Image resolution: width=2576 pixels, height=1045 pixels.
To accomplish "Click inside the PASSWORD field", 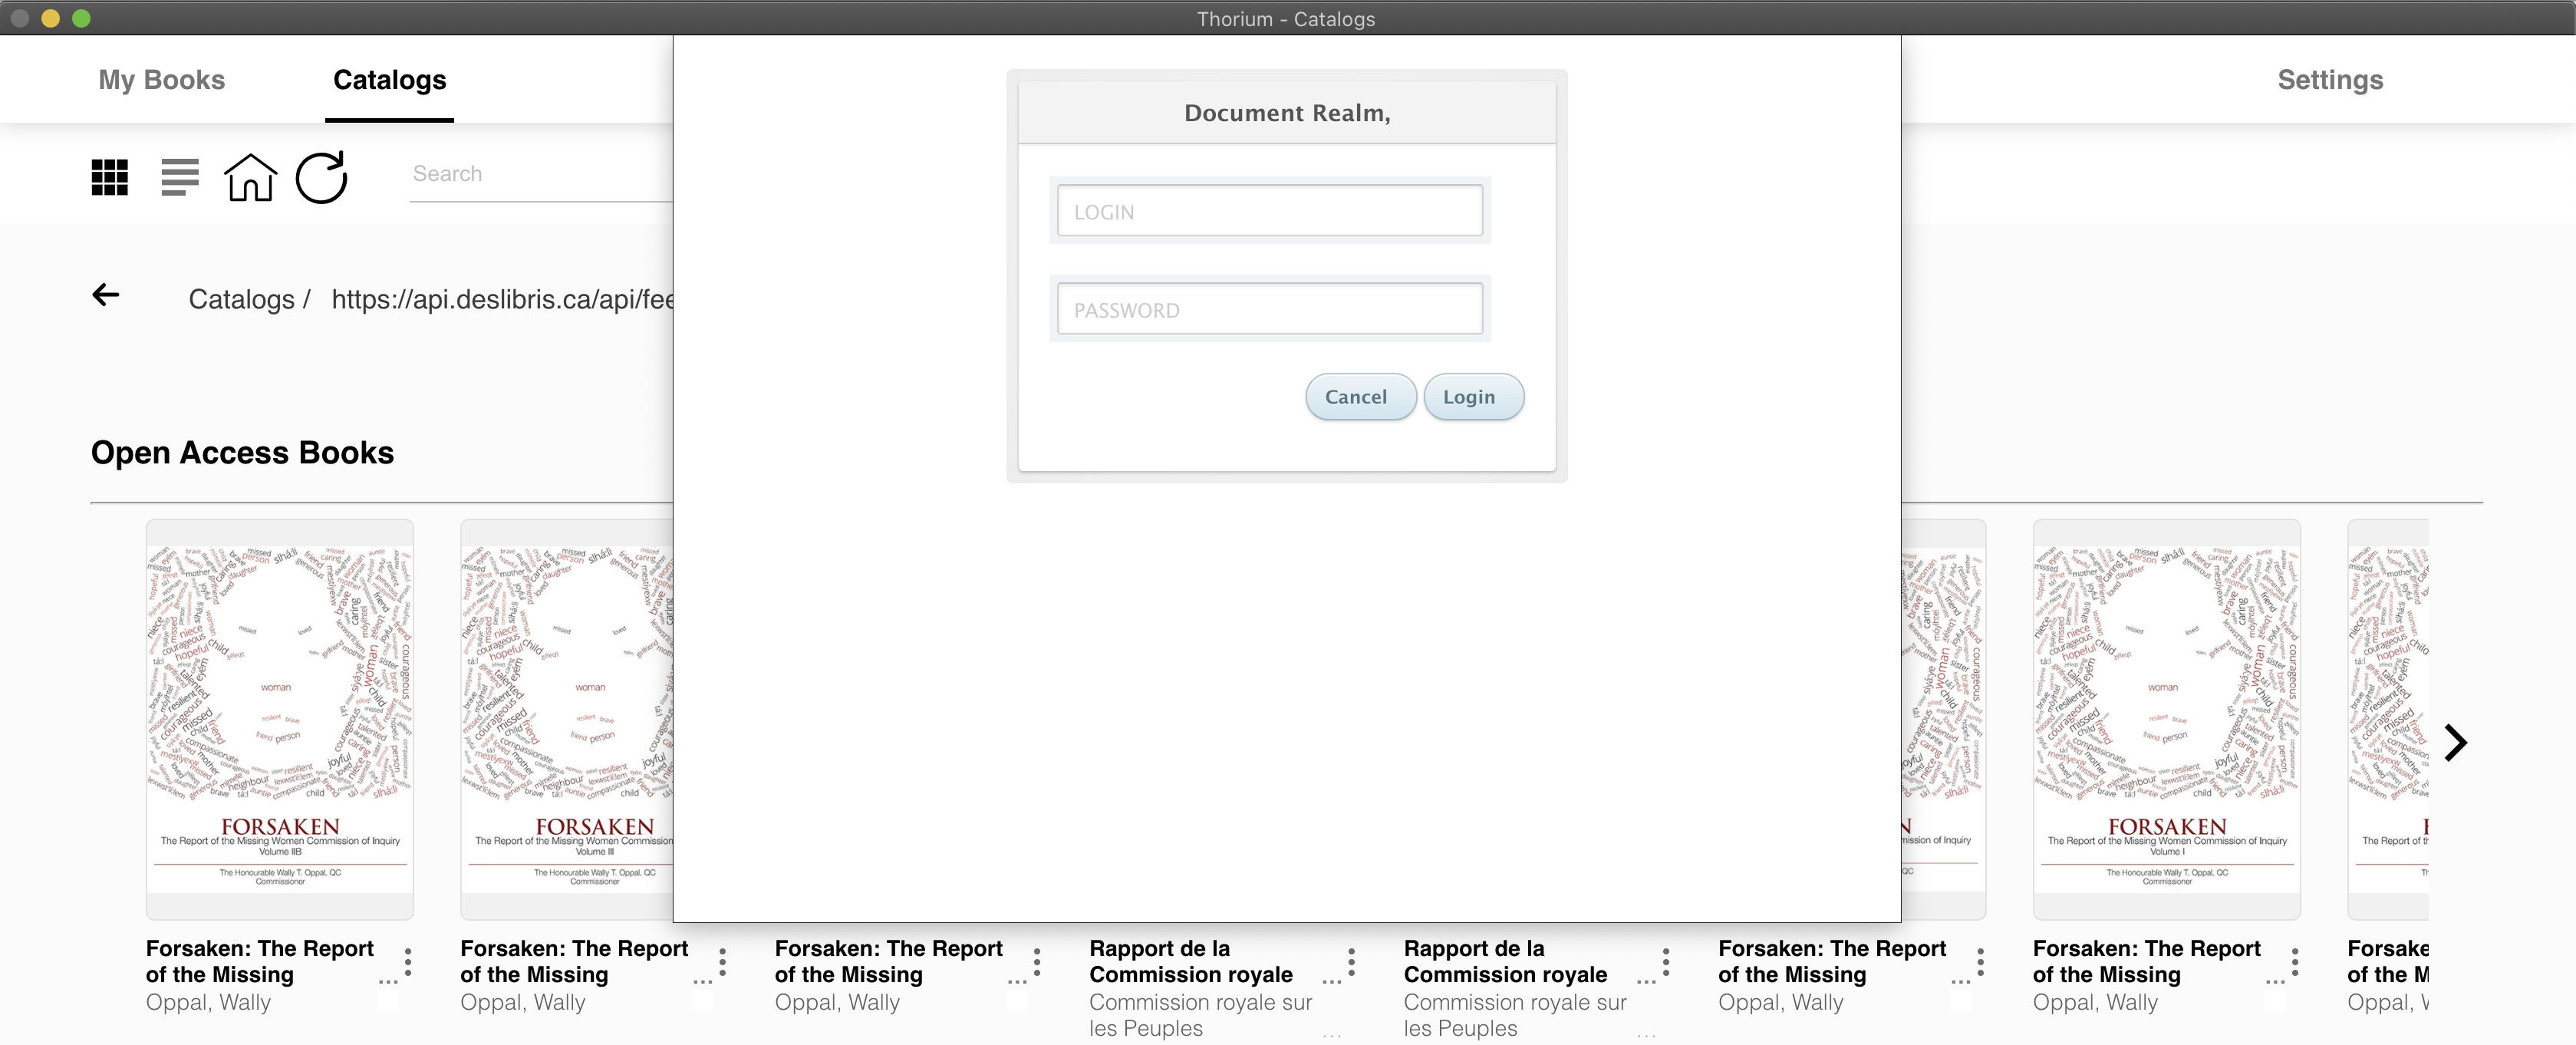I will click(1270, 308).
